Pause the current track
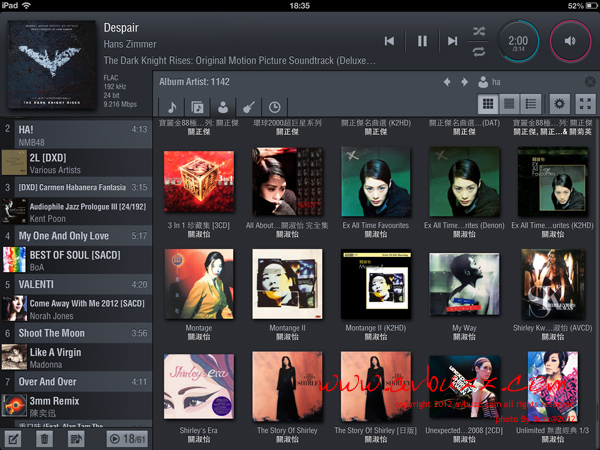 point(422,41)
